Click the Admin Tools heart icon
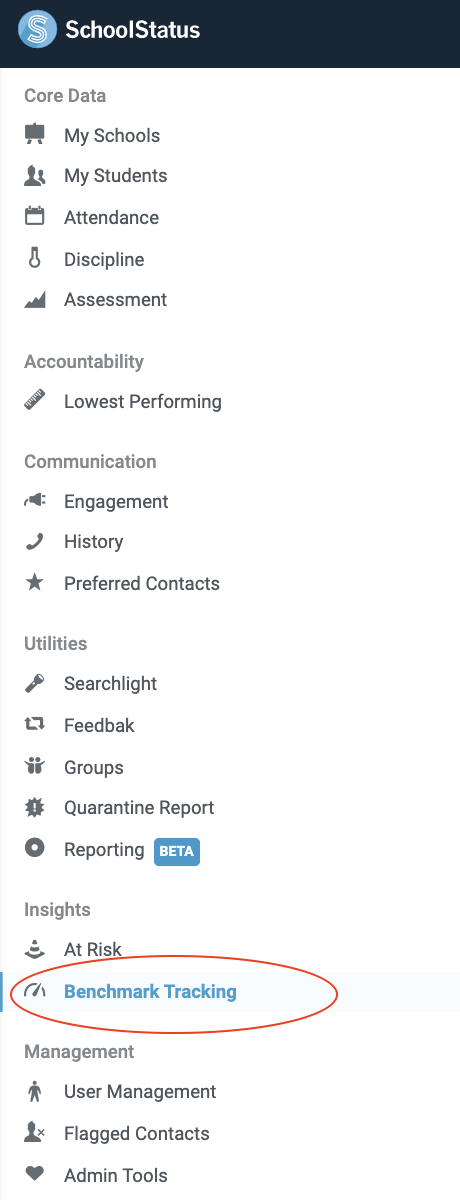The height and width of the screenshot is (1200, 460). [35, 1175]
